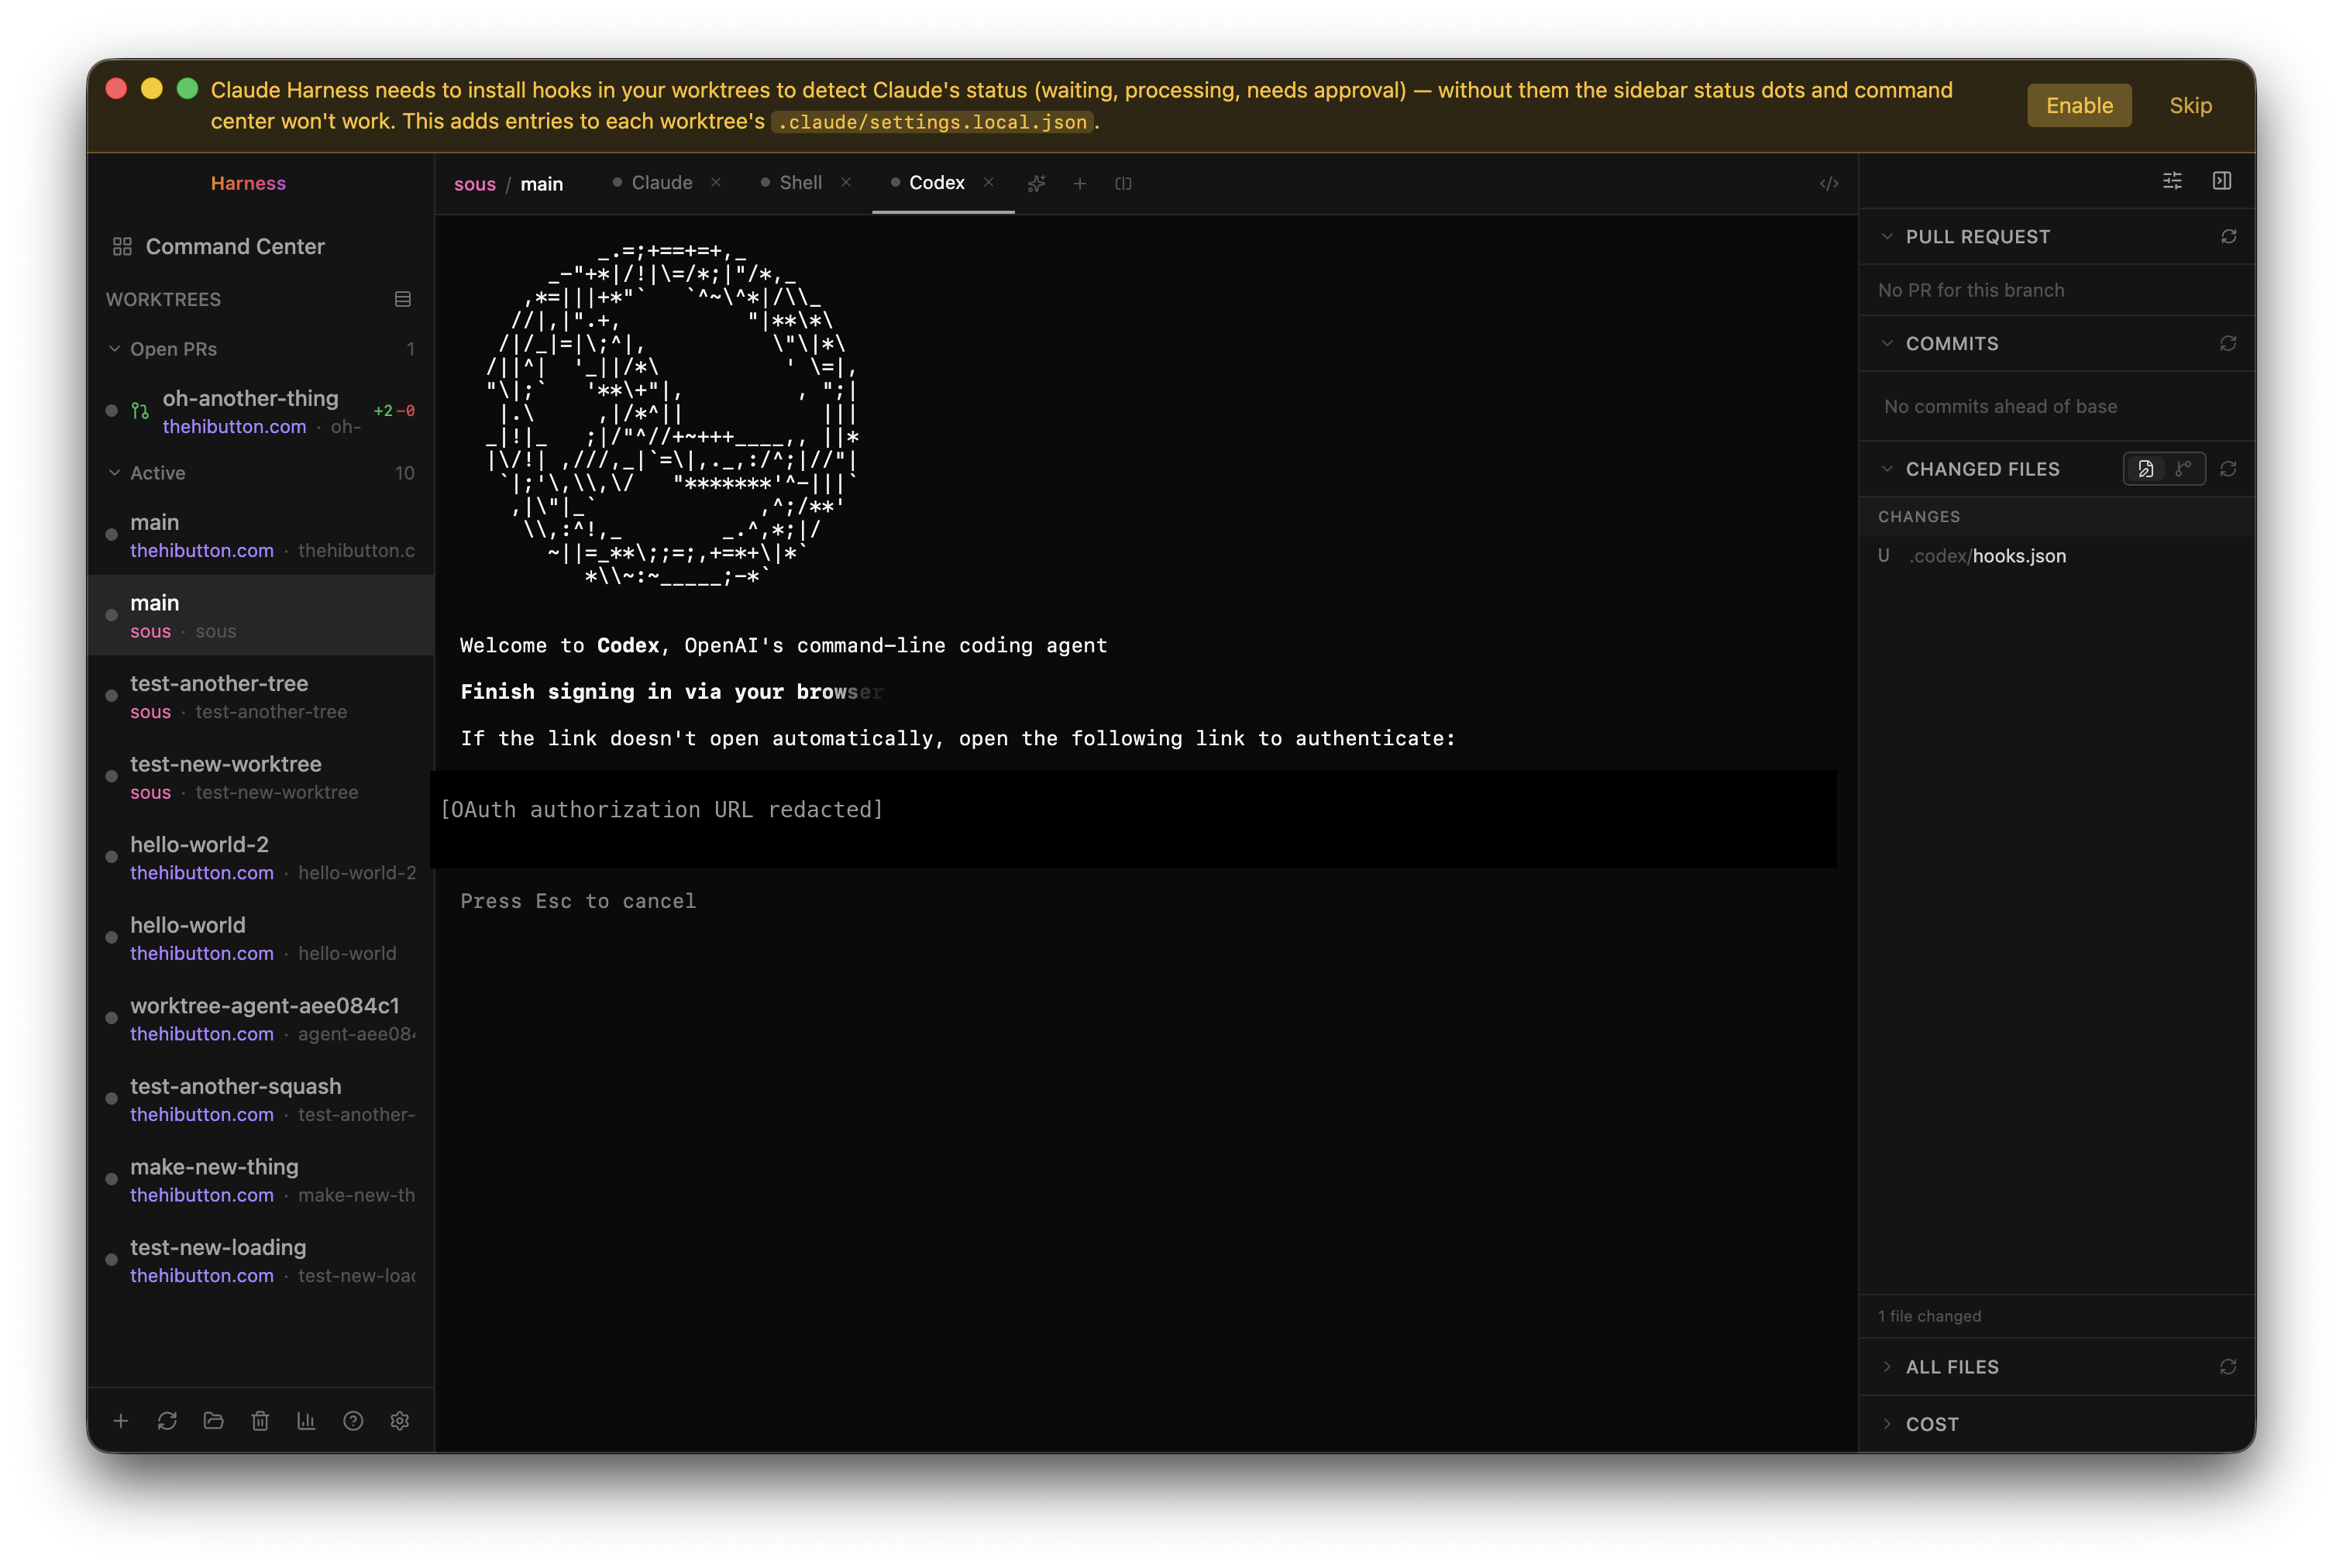
Task: Select the test-another-tree worktree
Action: pyautogui.click(x=260, y=697)
